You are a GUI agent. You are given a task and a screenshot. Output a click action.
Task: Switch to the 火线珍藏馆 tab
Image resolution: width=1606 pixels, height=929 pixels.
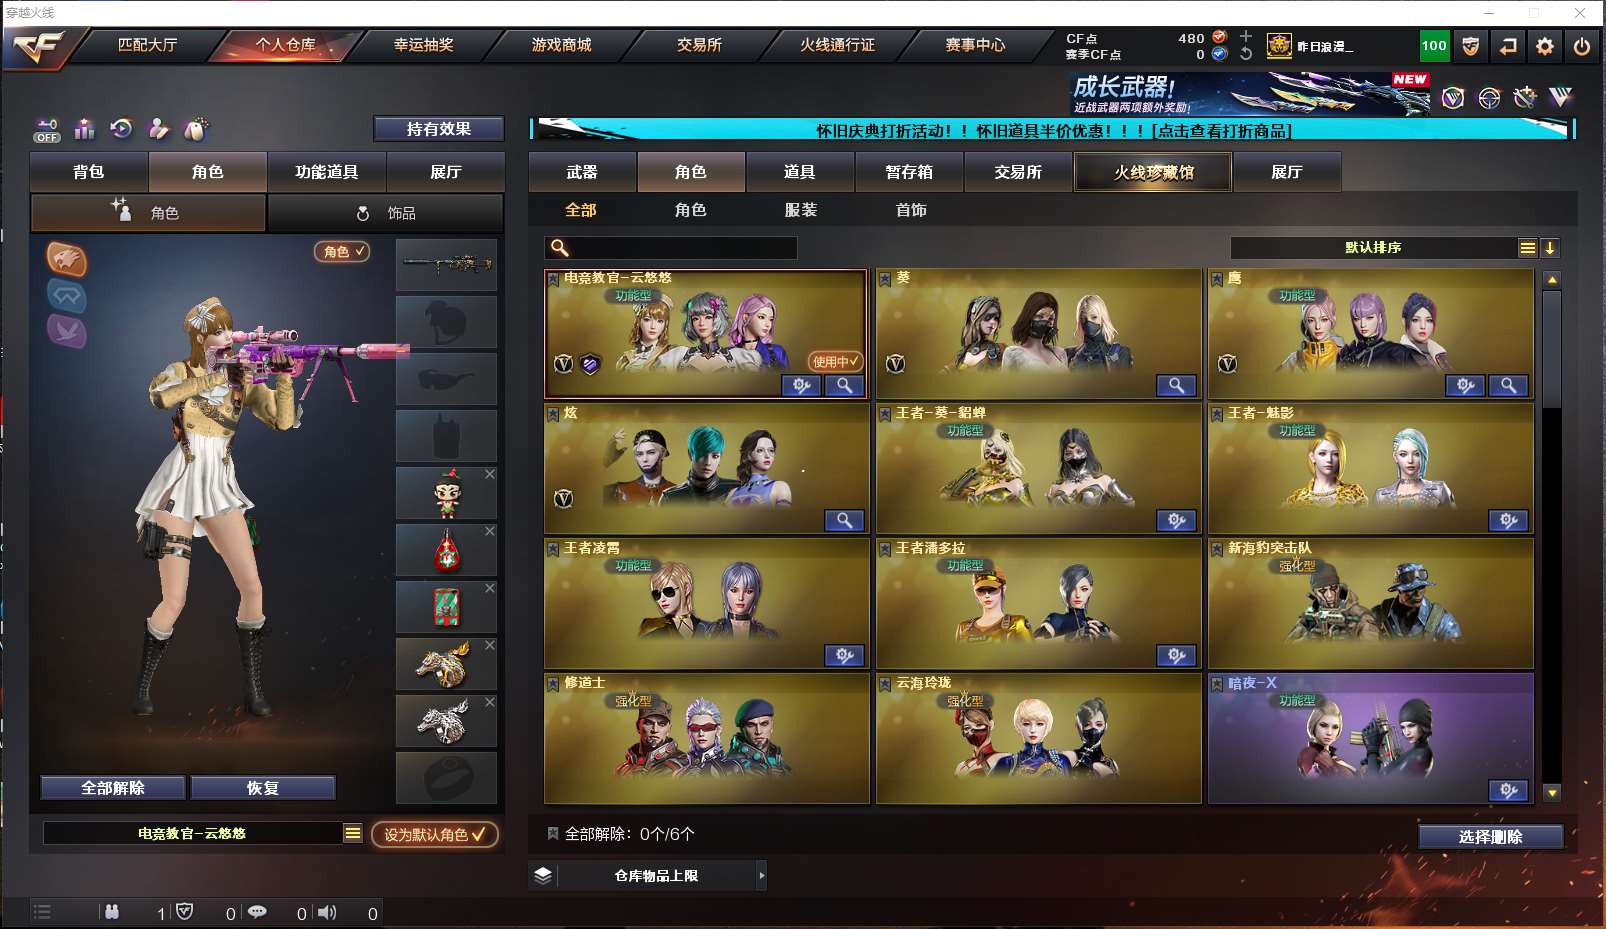click(x=1153, y=172)
